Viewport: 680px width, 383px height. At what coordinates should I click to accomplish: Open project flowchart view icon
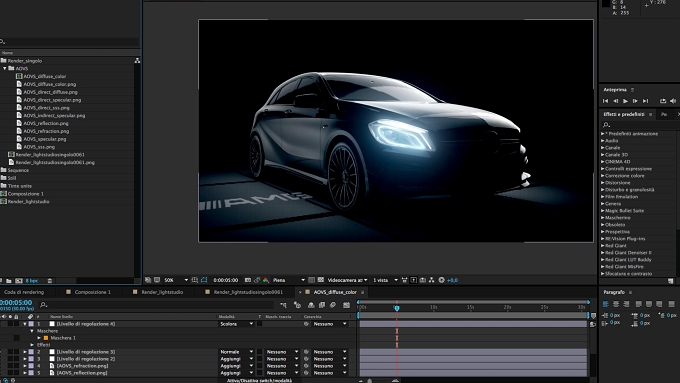(x=137, y=61)
